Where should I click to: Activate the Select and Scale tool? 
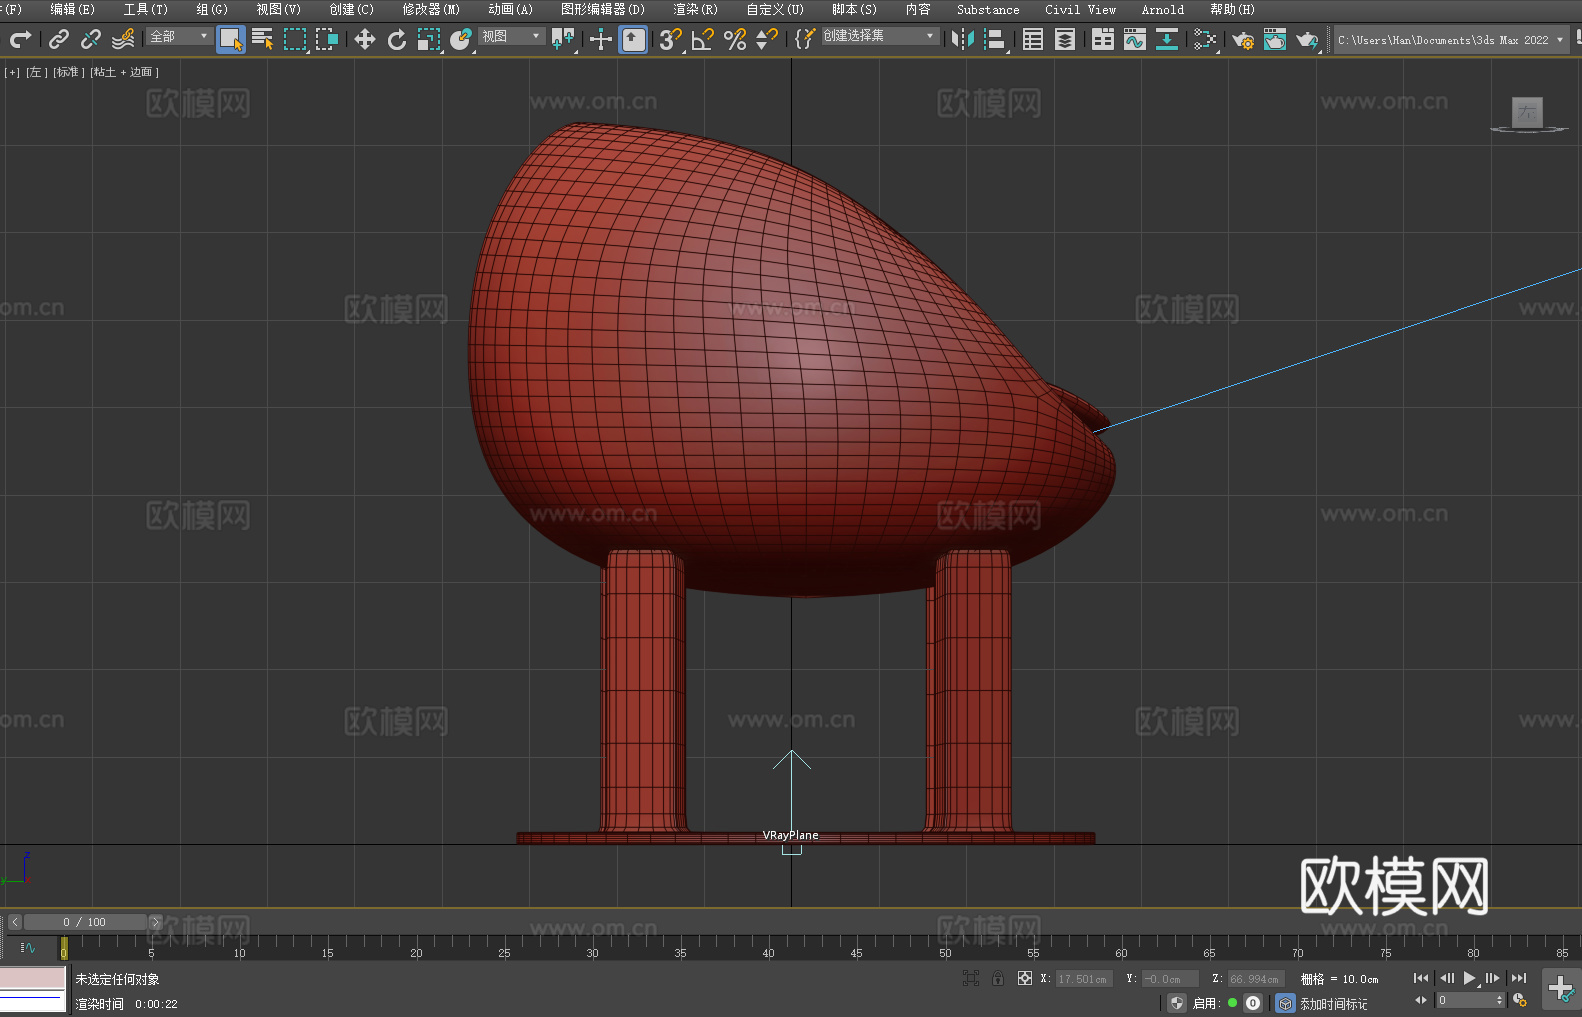pyautogui.click(x=429, y=39)
